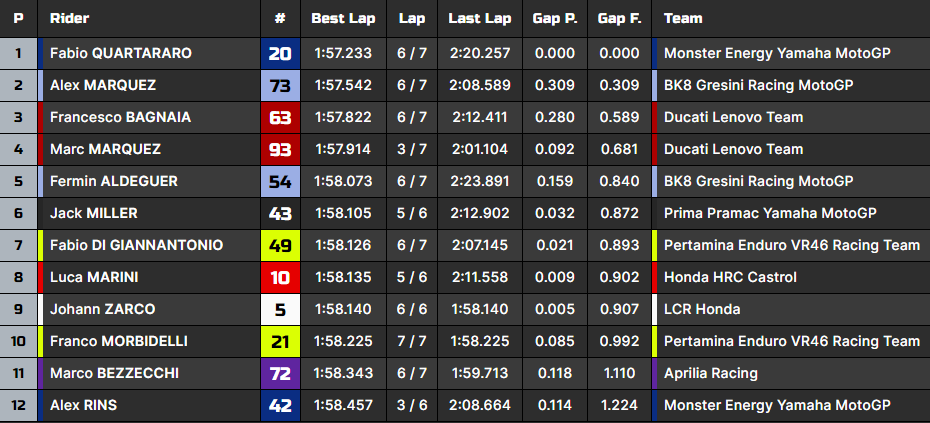Click Zarco's white number 5 badge

pyautogui.click(x=280, y=310)
